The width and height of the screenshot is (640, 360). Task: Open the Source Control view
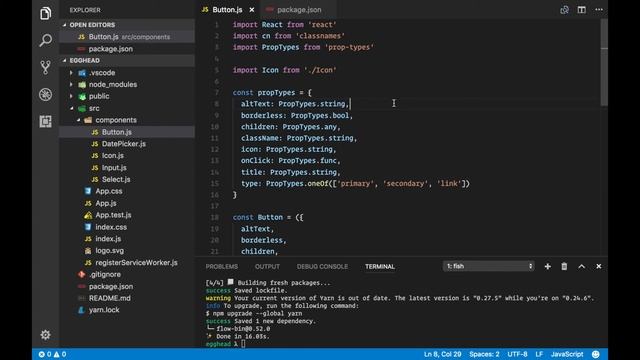coord(46,67)
